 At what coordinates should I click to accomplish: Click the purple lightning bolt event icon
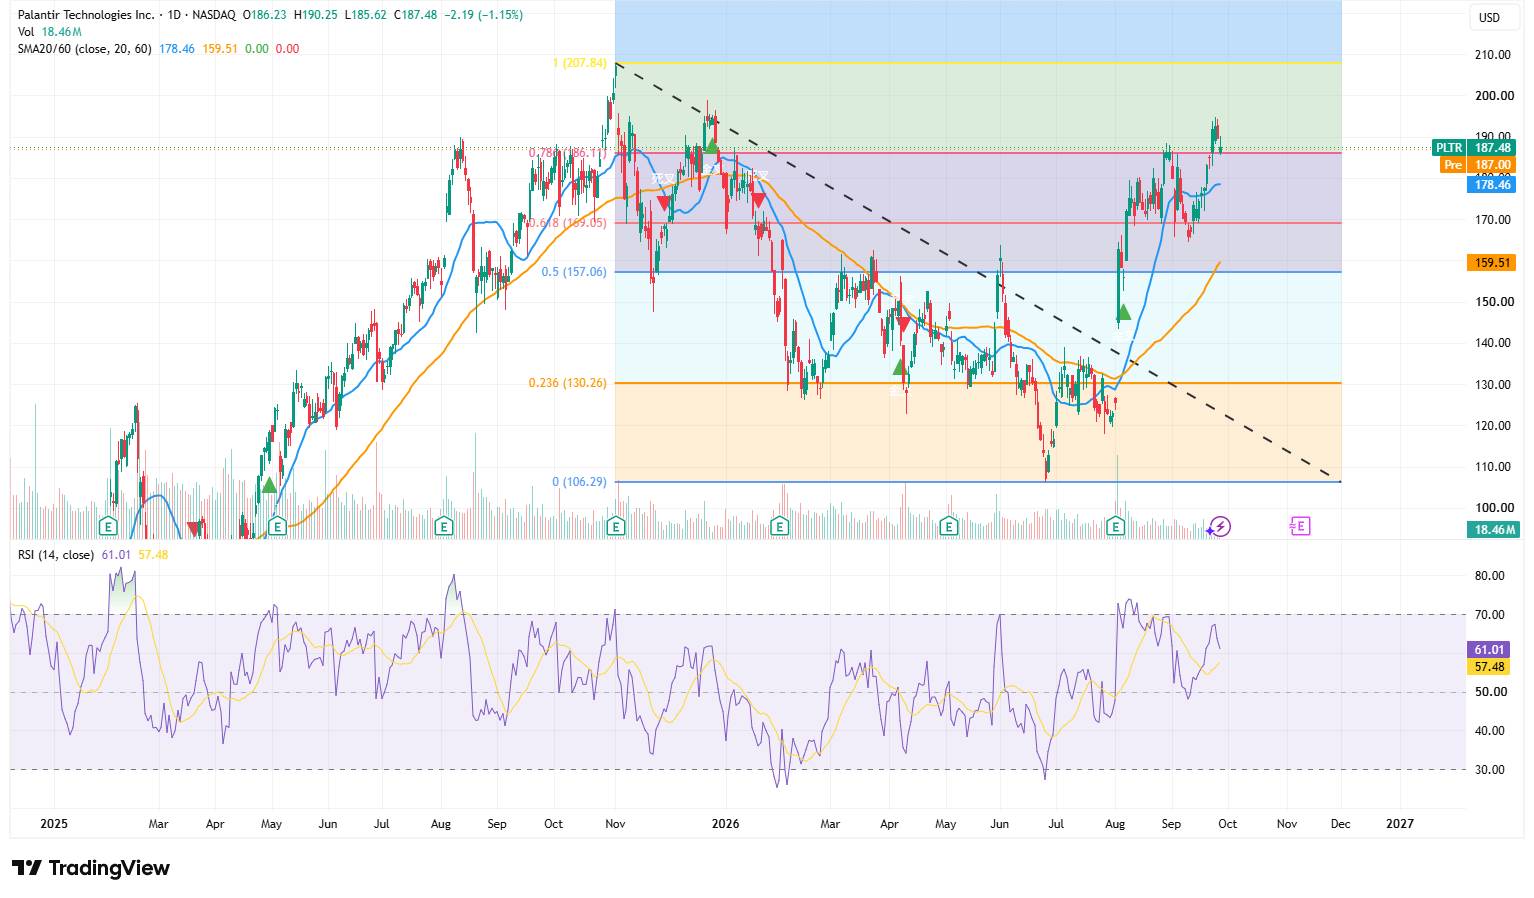pyautogui.click(x=1220, y=526)
